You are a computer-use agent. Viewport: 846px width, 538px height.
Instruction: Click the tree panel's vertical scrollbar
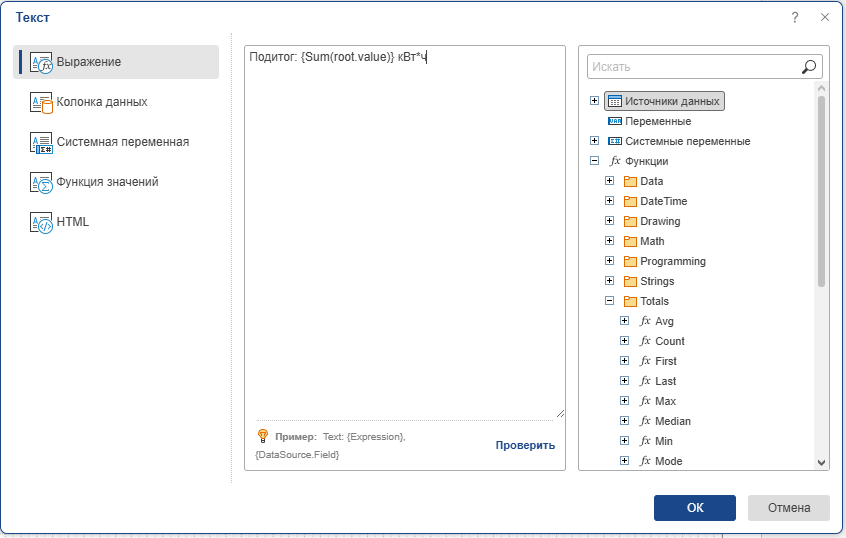pyautogui.click(x=822, y=190)
